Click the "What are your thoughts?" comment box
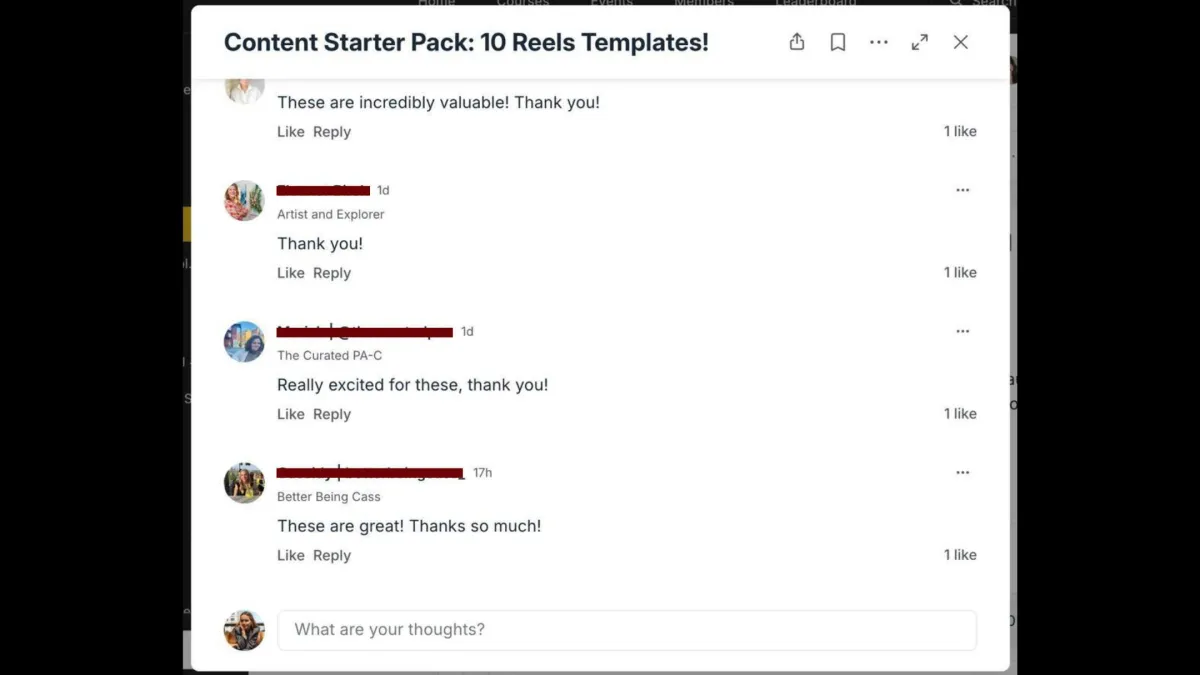Image resolution: width=1200 pixels, height=675 pixels. coord(626,630)
